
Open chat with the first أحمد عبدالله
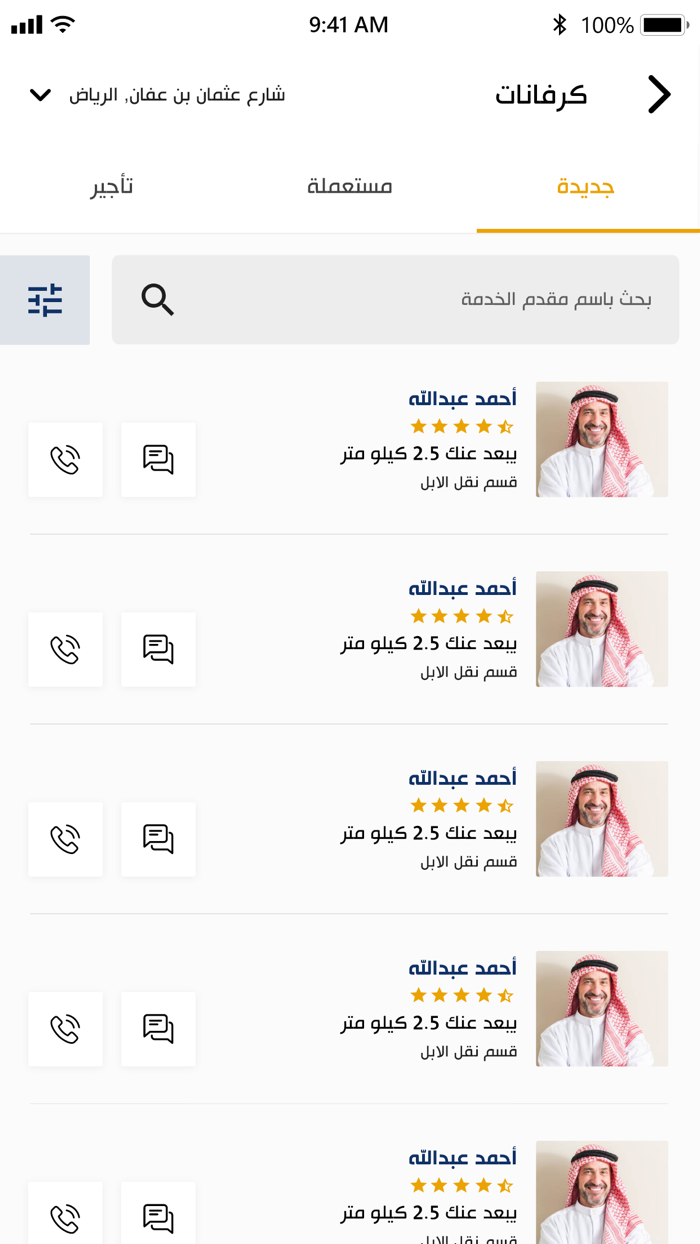(x=158, y=459)
